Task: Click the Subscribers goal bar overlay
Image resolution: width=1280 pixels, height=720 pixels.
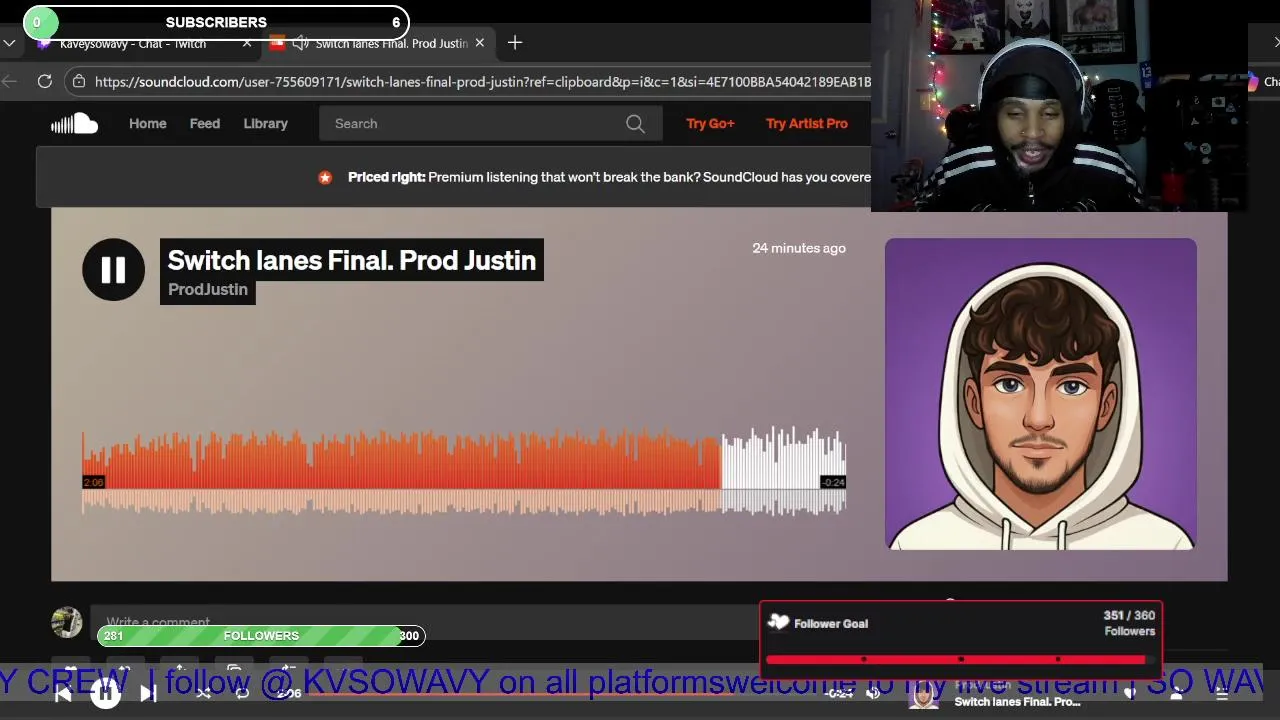Action: [216, 22]
